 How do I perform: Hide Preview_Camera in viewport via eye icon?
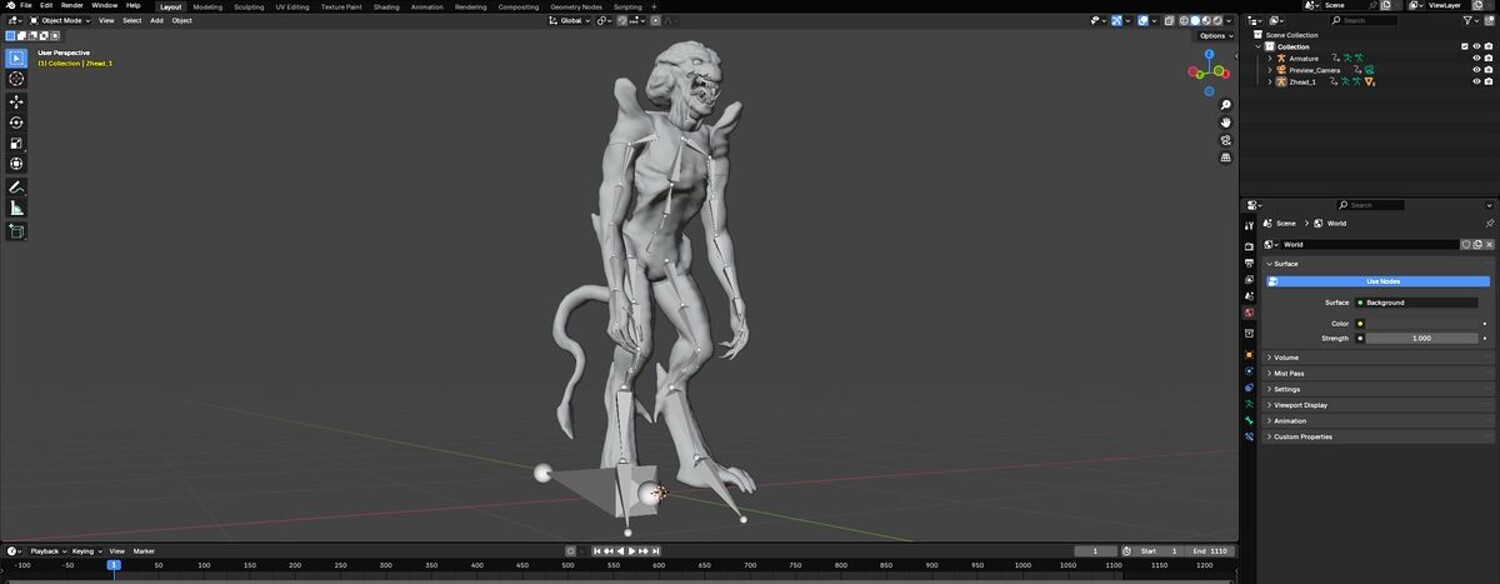click(1477, 70)
